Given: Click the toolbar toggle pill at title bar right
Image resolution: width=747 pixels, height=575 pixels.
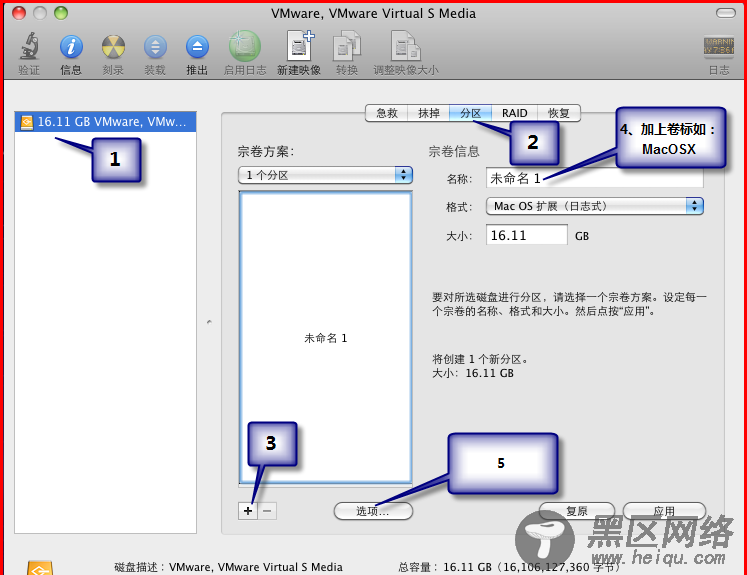Looking at the screenshot, I should point(726,13).
